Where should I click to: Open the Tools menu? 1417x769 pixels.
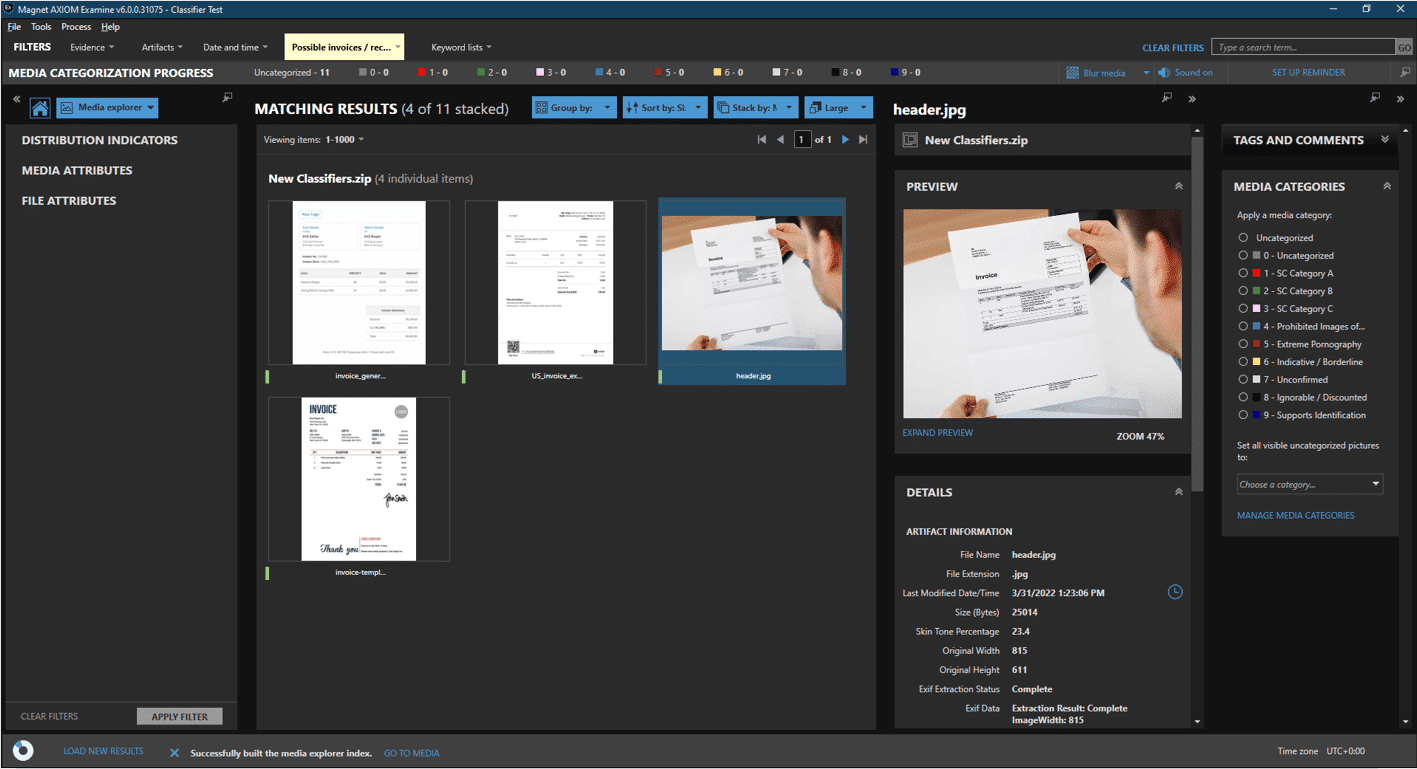point(41,27)
